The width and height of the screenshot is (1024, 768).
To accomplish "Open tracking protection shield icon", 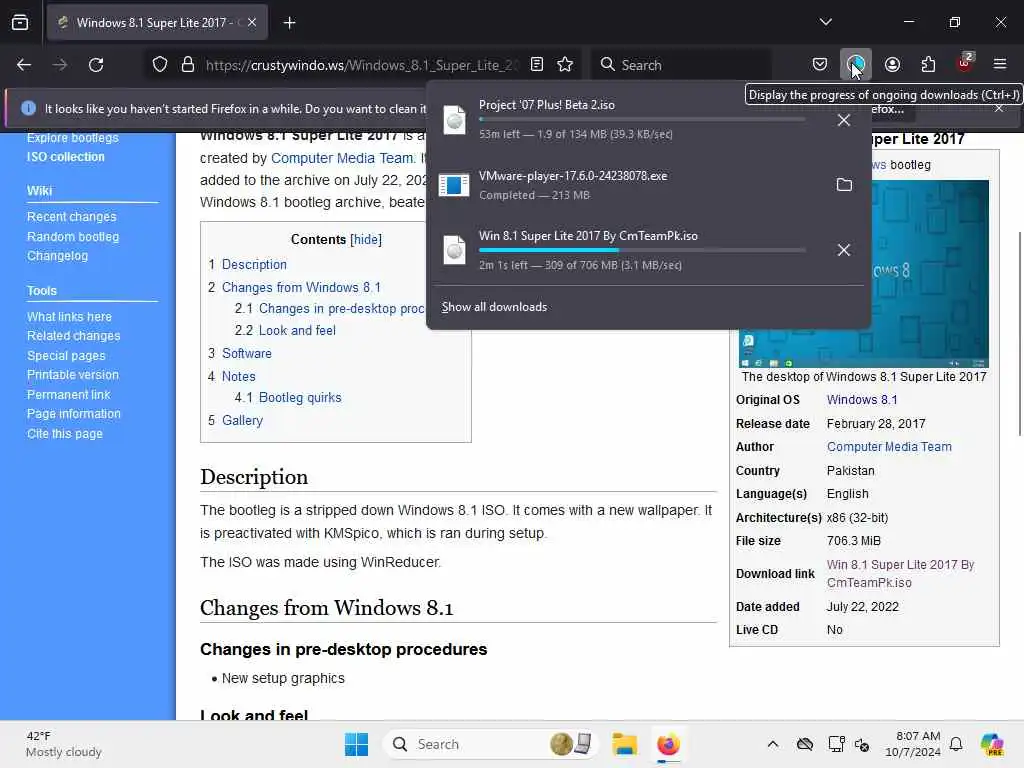I will tap(160, 65).
